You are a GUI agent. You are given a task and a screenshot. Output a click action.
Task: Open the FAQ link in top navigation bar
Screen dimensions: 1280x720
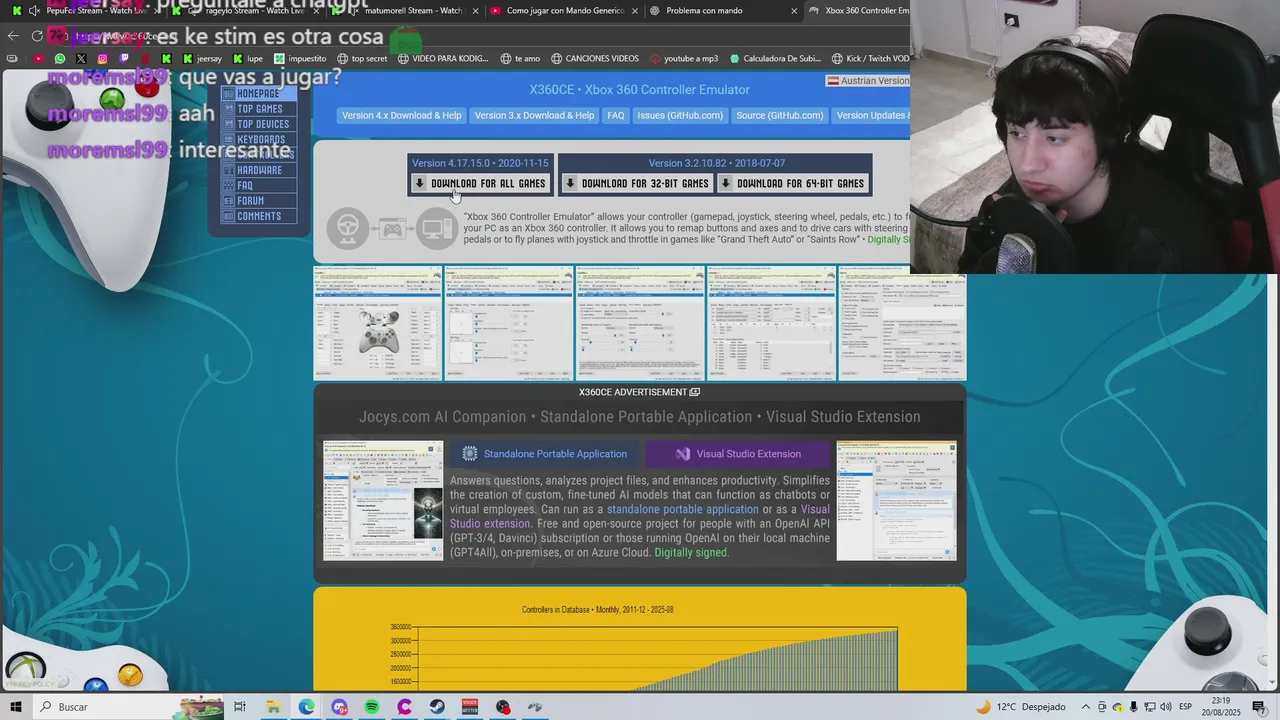click(616, 115)
